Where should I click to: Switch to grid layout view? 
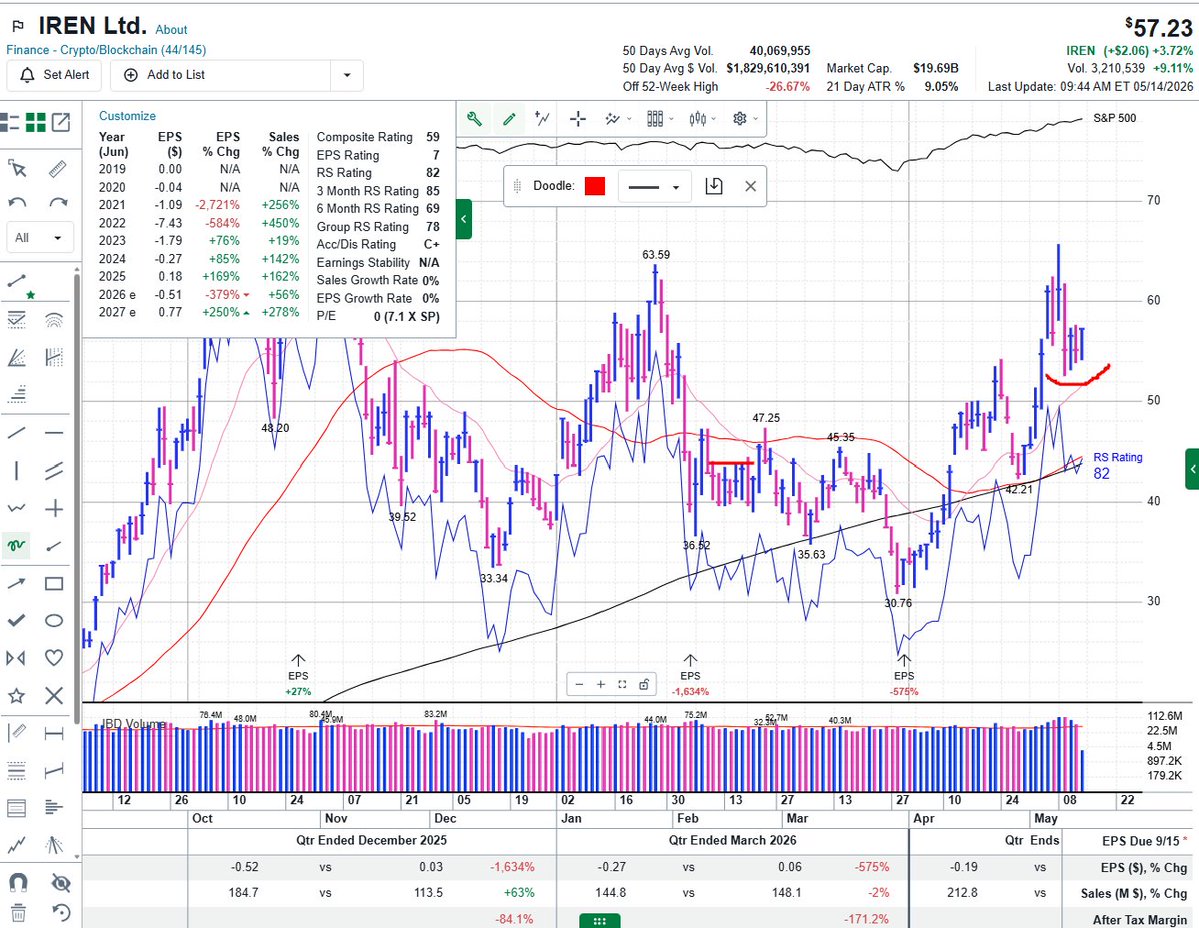click(x=35, y=122)
